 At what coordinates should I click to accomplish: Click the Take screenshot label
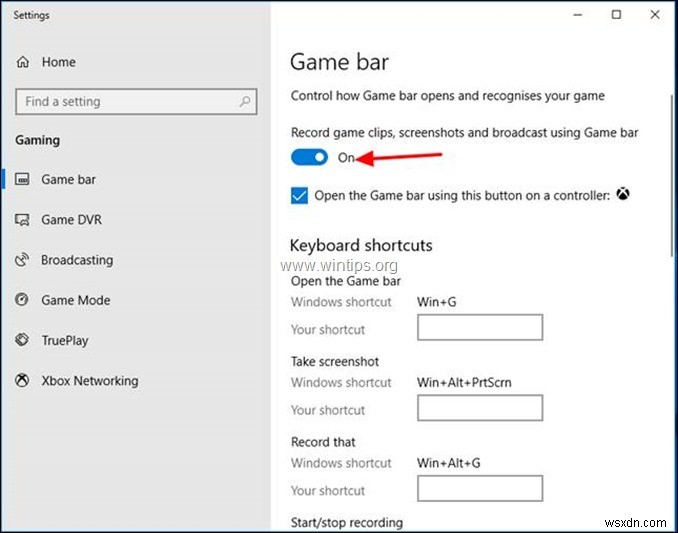pos(335,361)
